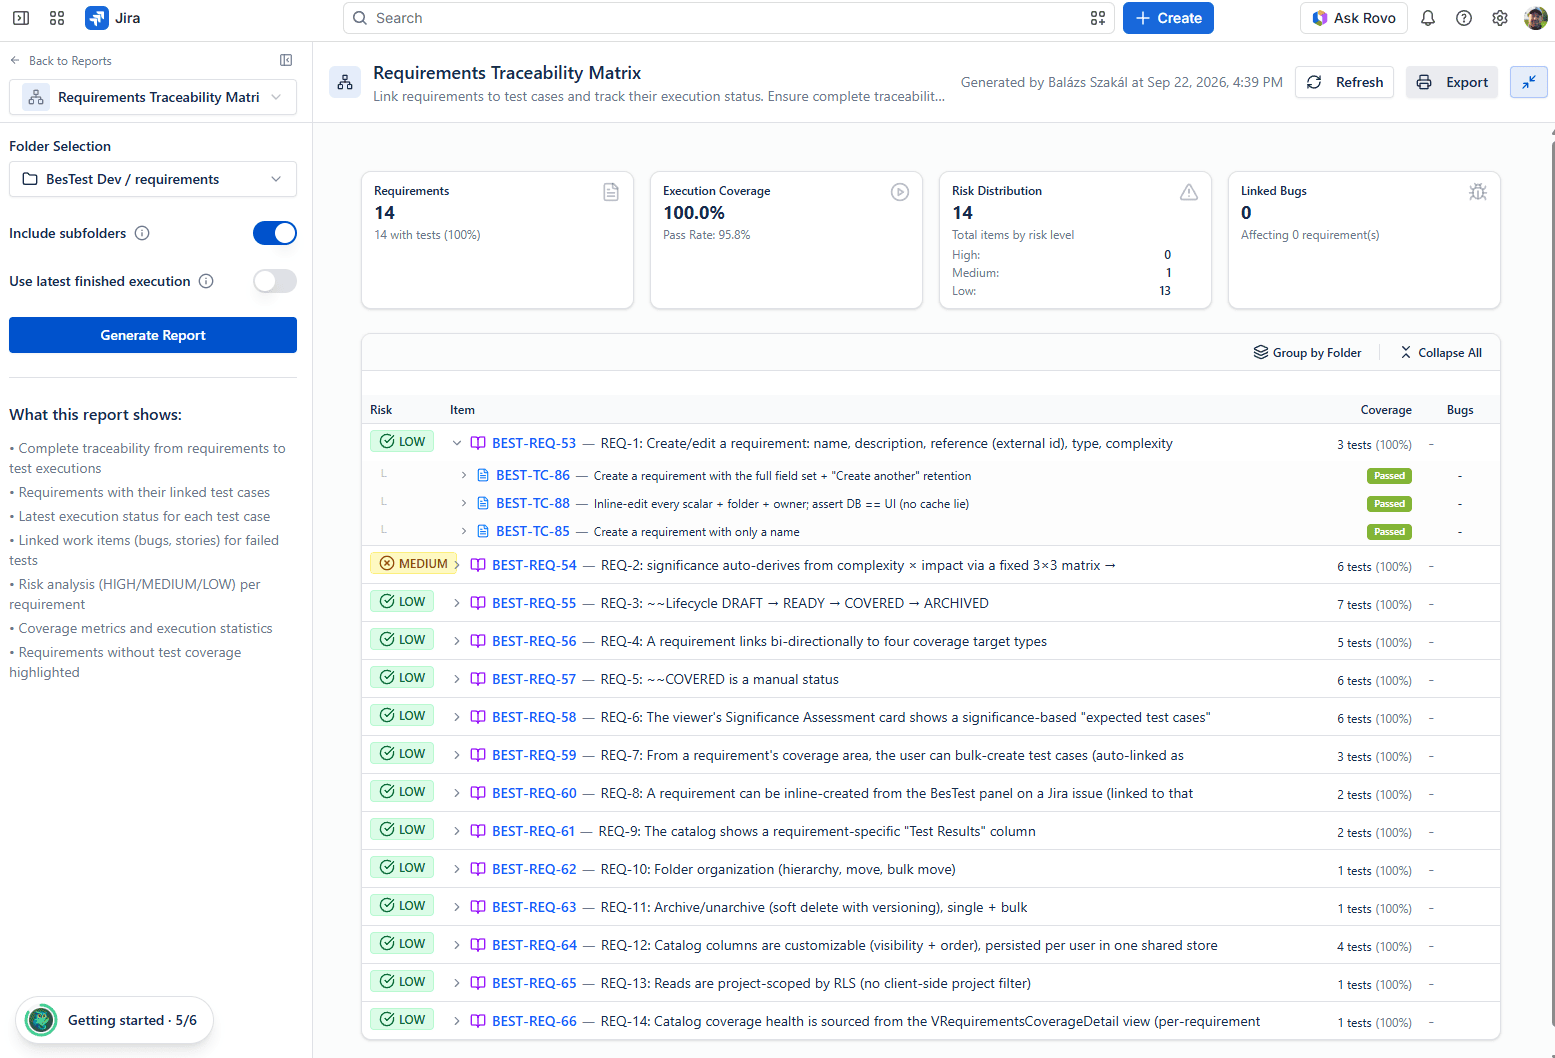
Task: Enable Use latest finished execution switch
Action: click(275, 281)
